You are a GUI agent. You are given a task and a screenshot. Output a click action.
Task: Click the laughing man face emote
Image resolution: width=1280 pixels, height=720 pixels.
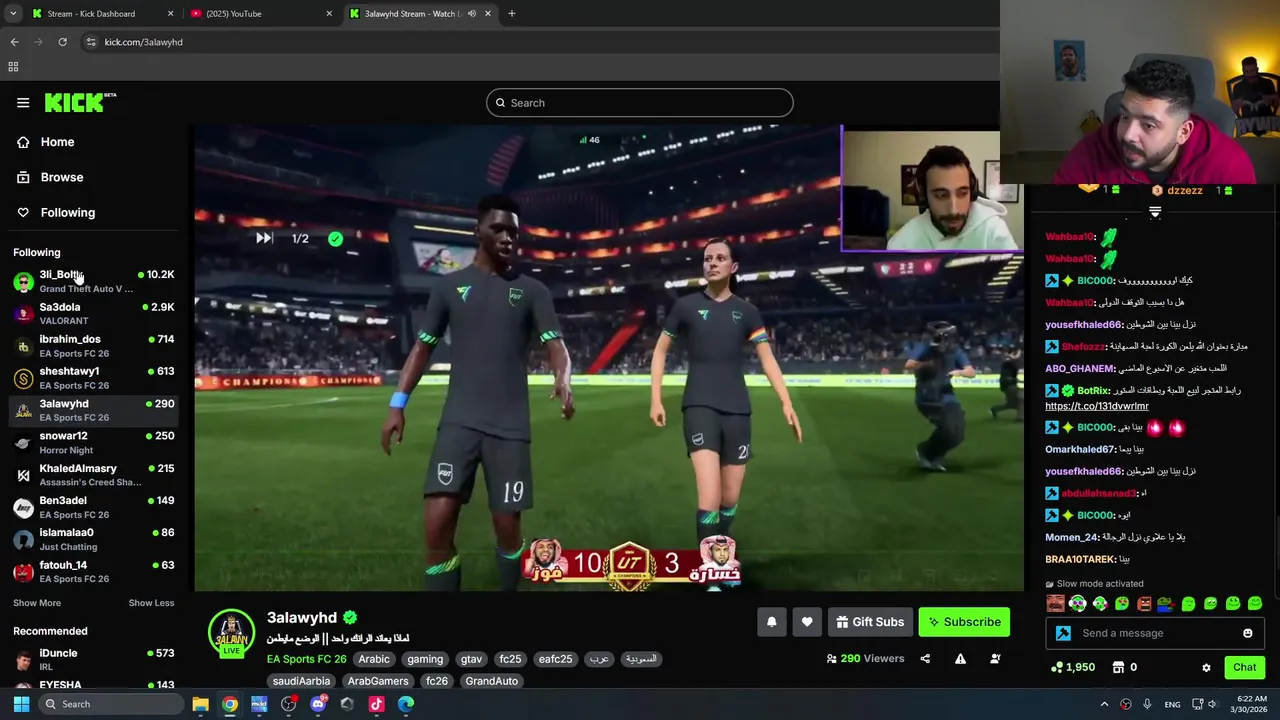click(1055, 603)
